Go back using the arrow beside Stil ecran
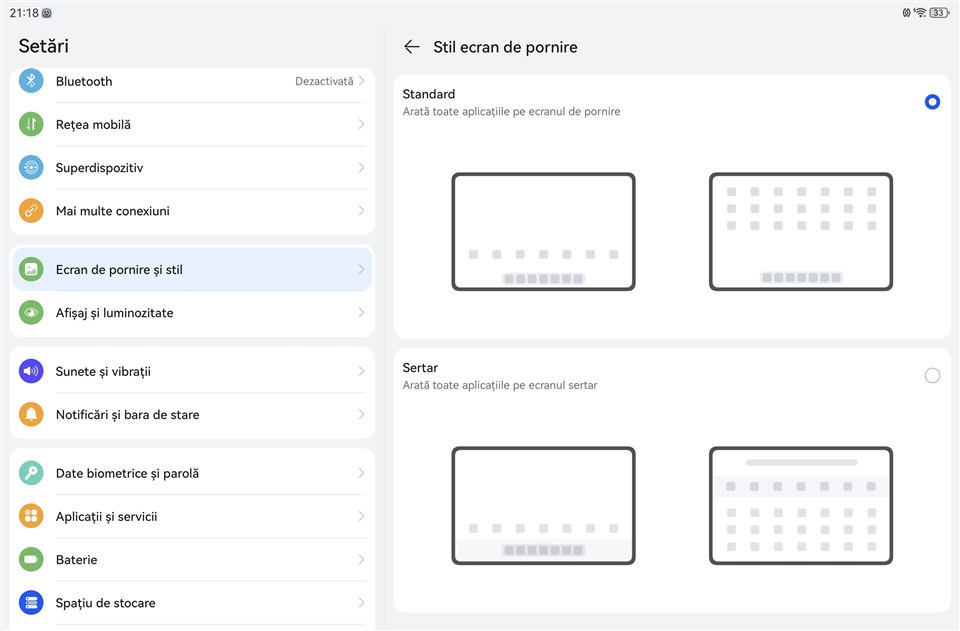 tap(411, 47)
